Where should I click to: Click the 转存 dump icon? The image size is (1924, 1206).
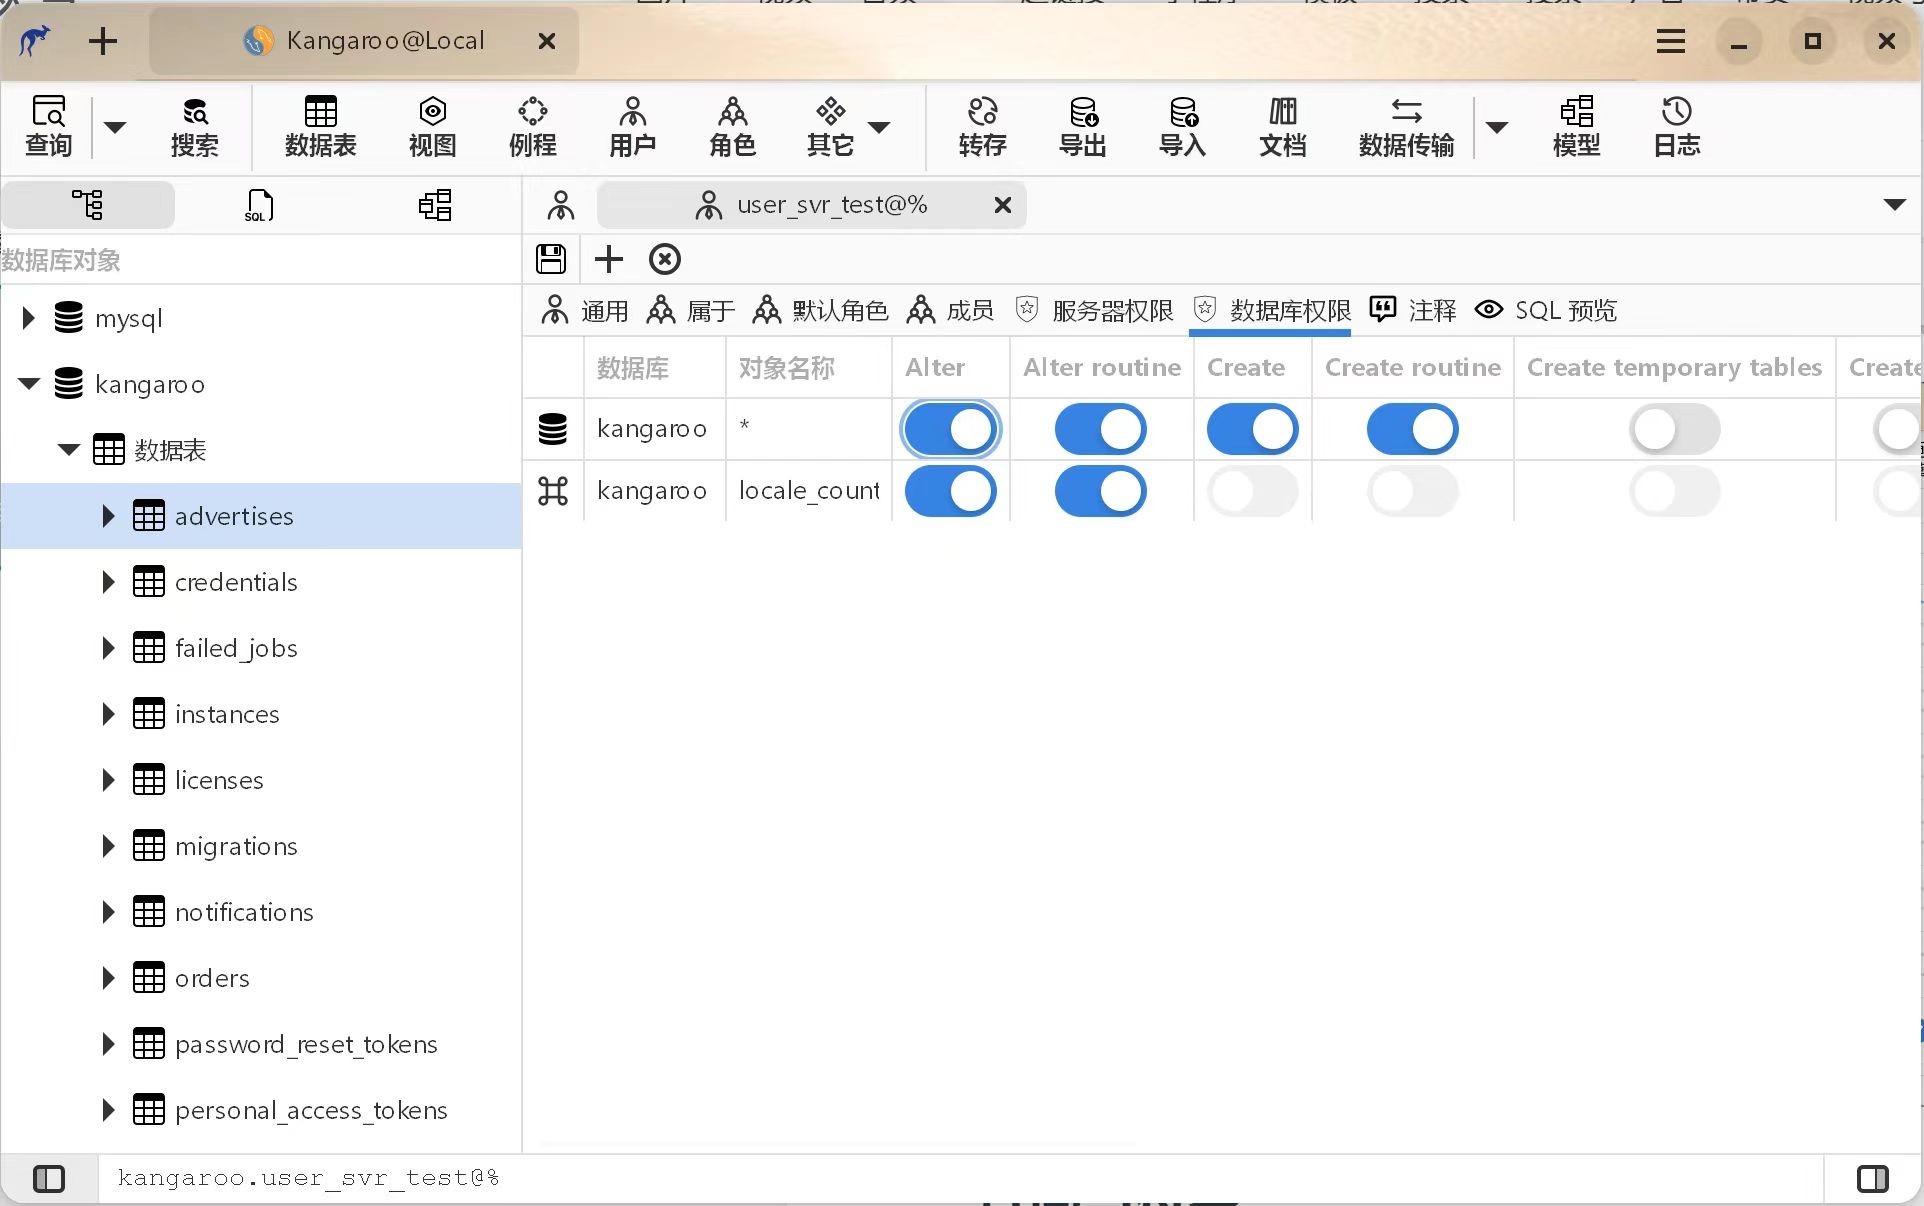982,127
